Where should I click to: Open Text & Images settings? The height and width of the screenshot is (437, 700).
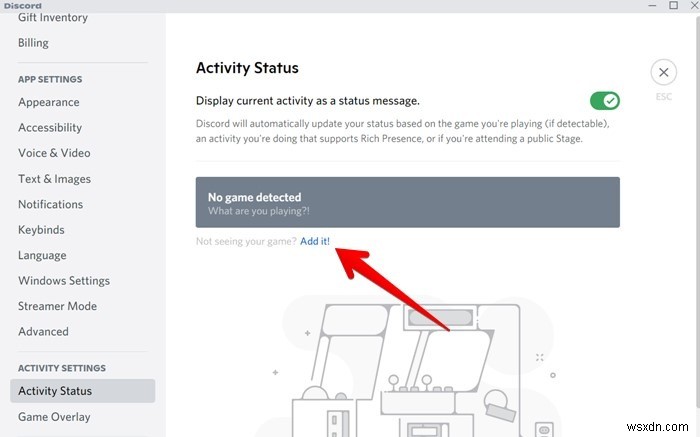(x=54, y=179)
